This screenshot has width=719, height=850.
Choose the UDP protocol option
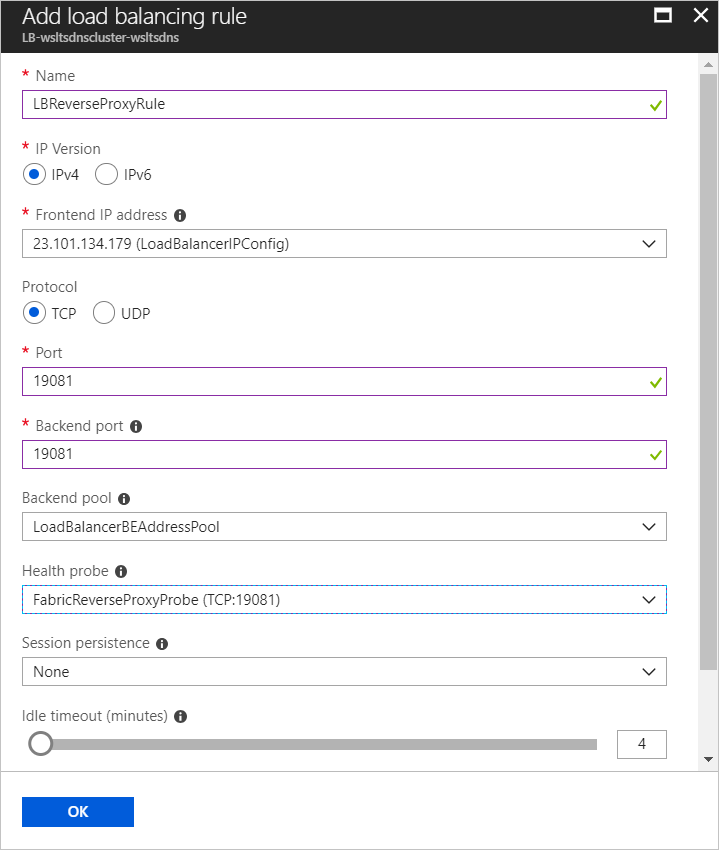(104, 313)
